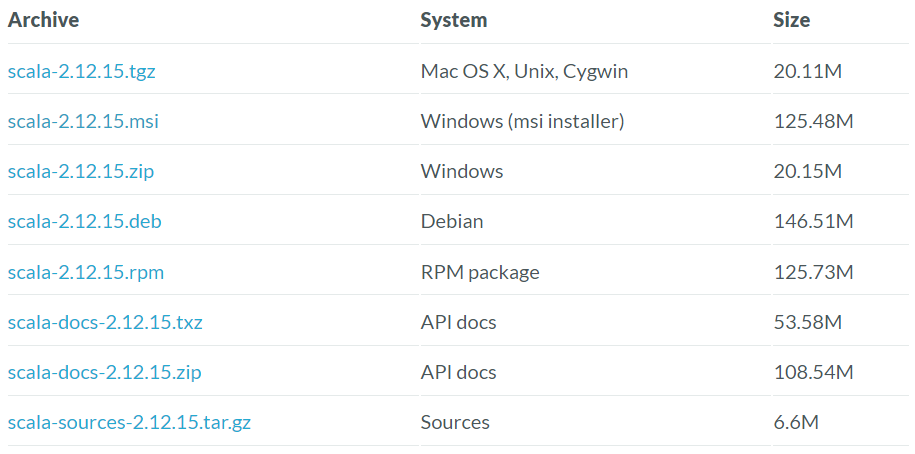The height and width of the screenshot is (454, 915).
Task: Select the 'Windows (msi installer)' cell
Action: 522,122
